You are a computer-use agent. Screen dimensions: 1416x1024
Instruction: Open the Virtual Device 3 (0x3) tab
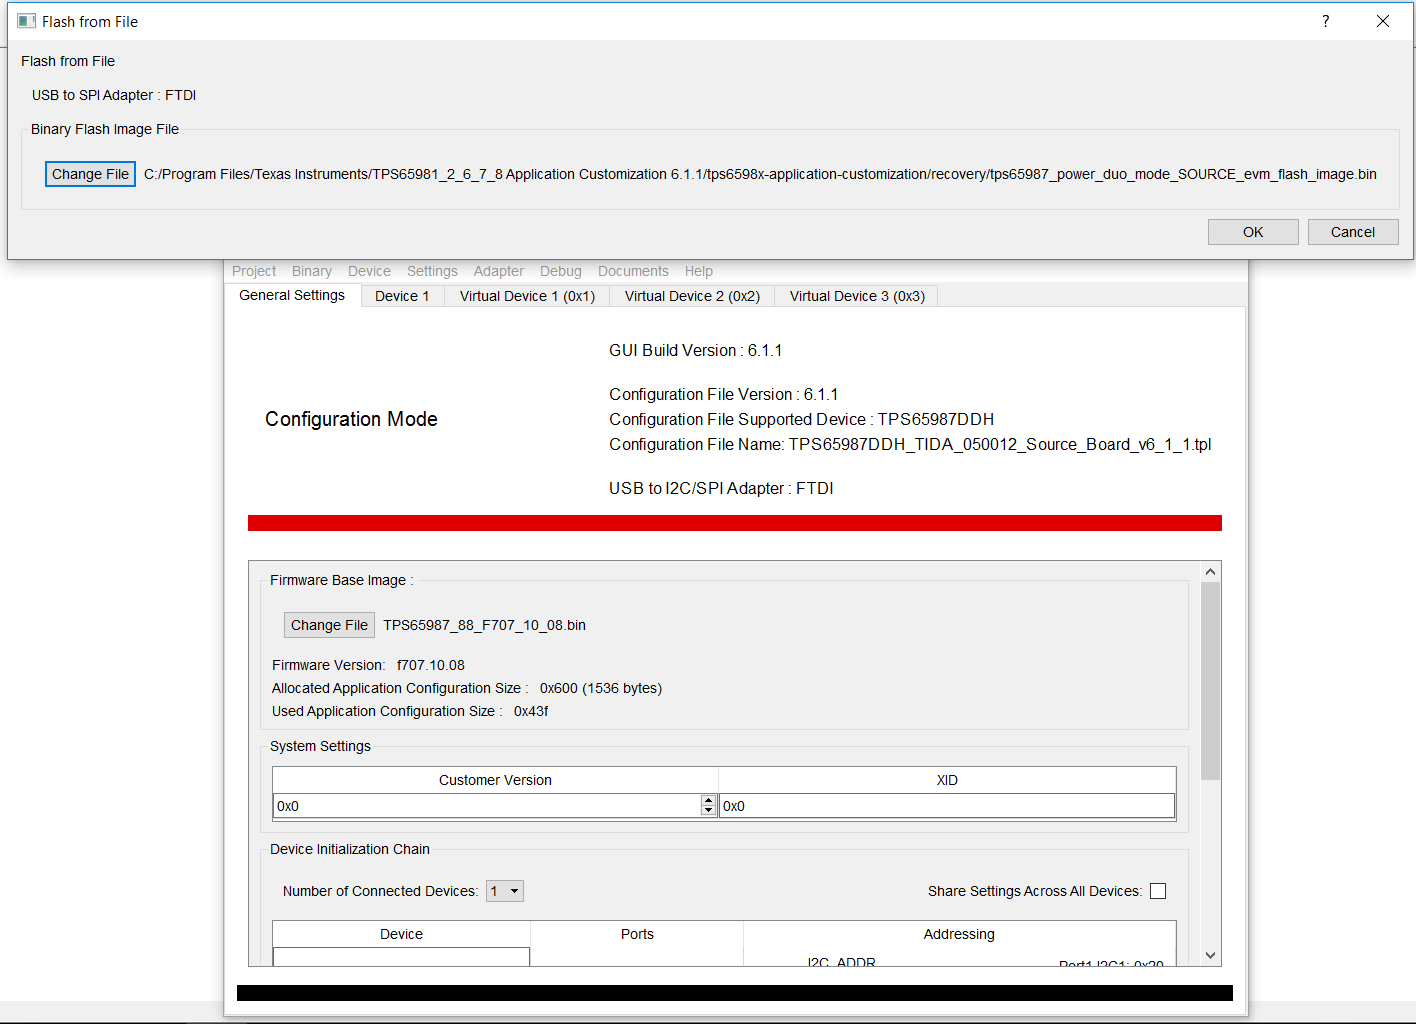(x=857, y=296)
